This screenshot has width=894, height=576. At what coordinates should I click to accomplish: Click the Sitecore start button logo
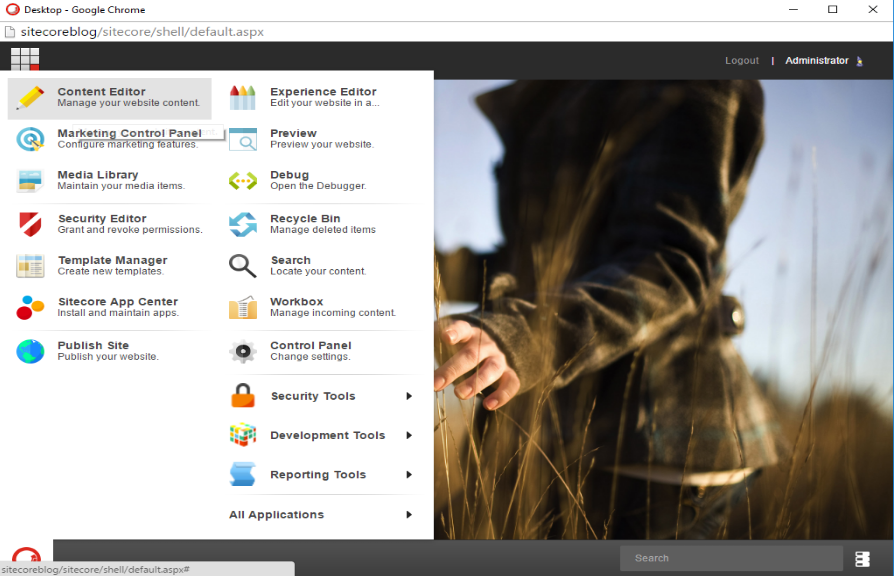(x=26, y=554)
